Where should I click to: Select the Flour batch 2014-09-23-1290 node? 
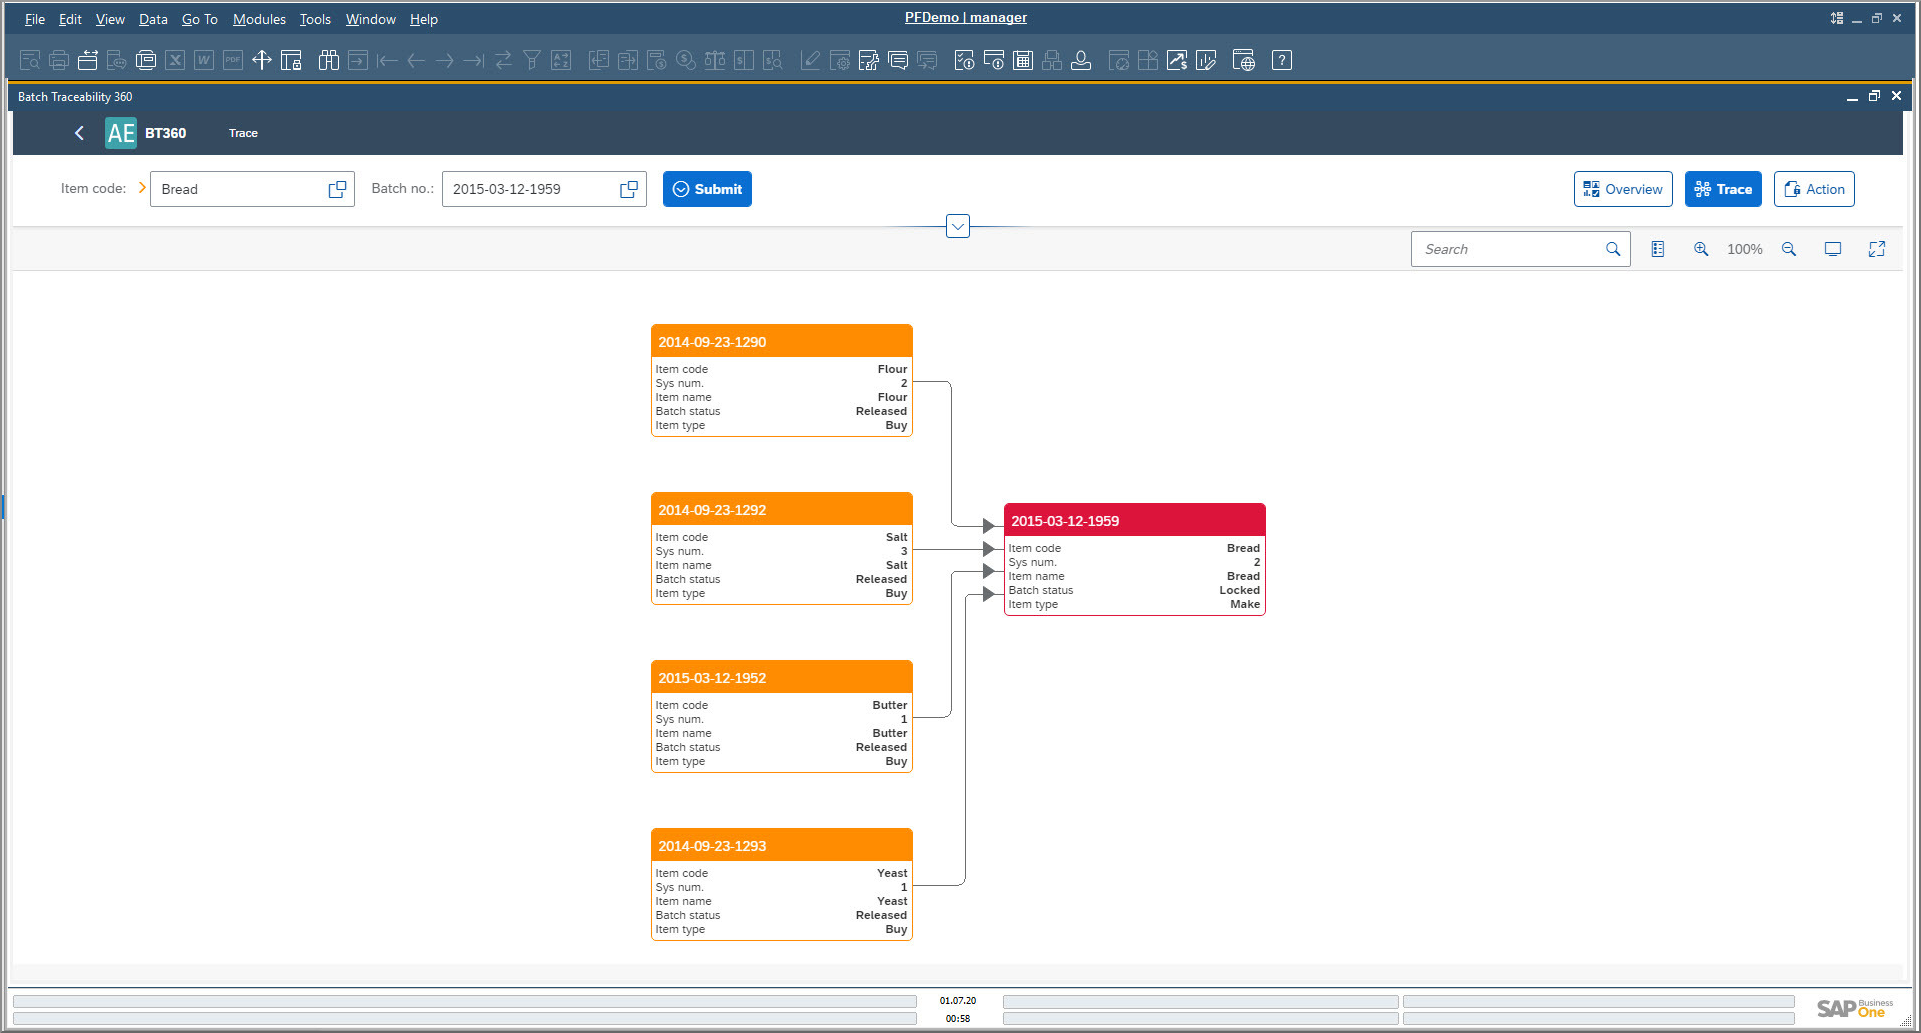pos(782,380)
